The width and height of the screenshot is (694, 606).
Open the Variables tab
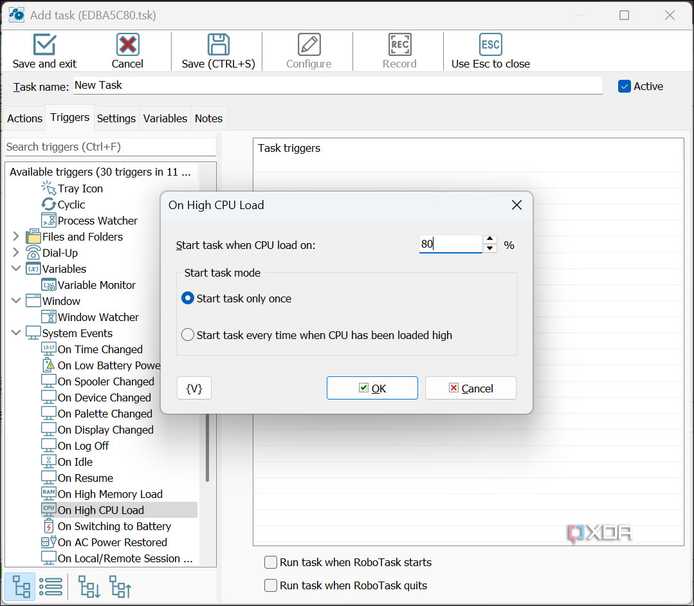point(165,118)
